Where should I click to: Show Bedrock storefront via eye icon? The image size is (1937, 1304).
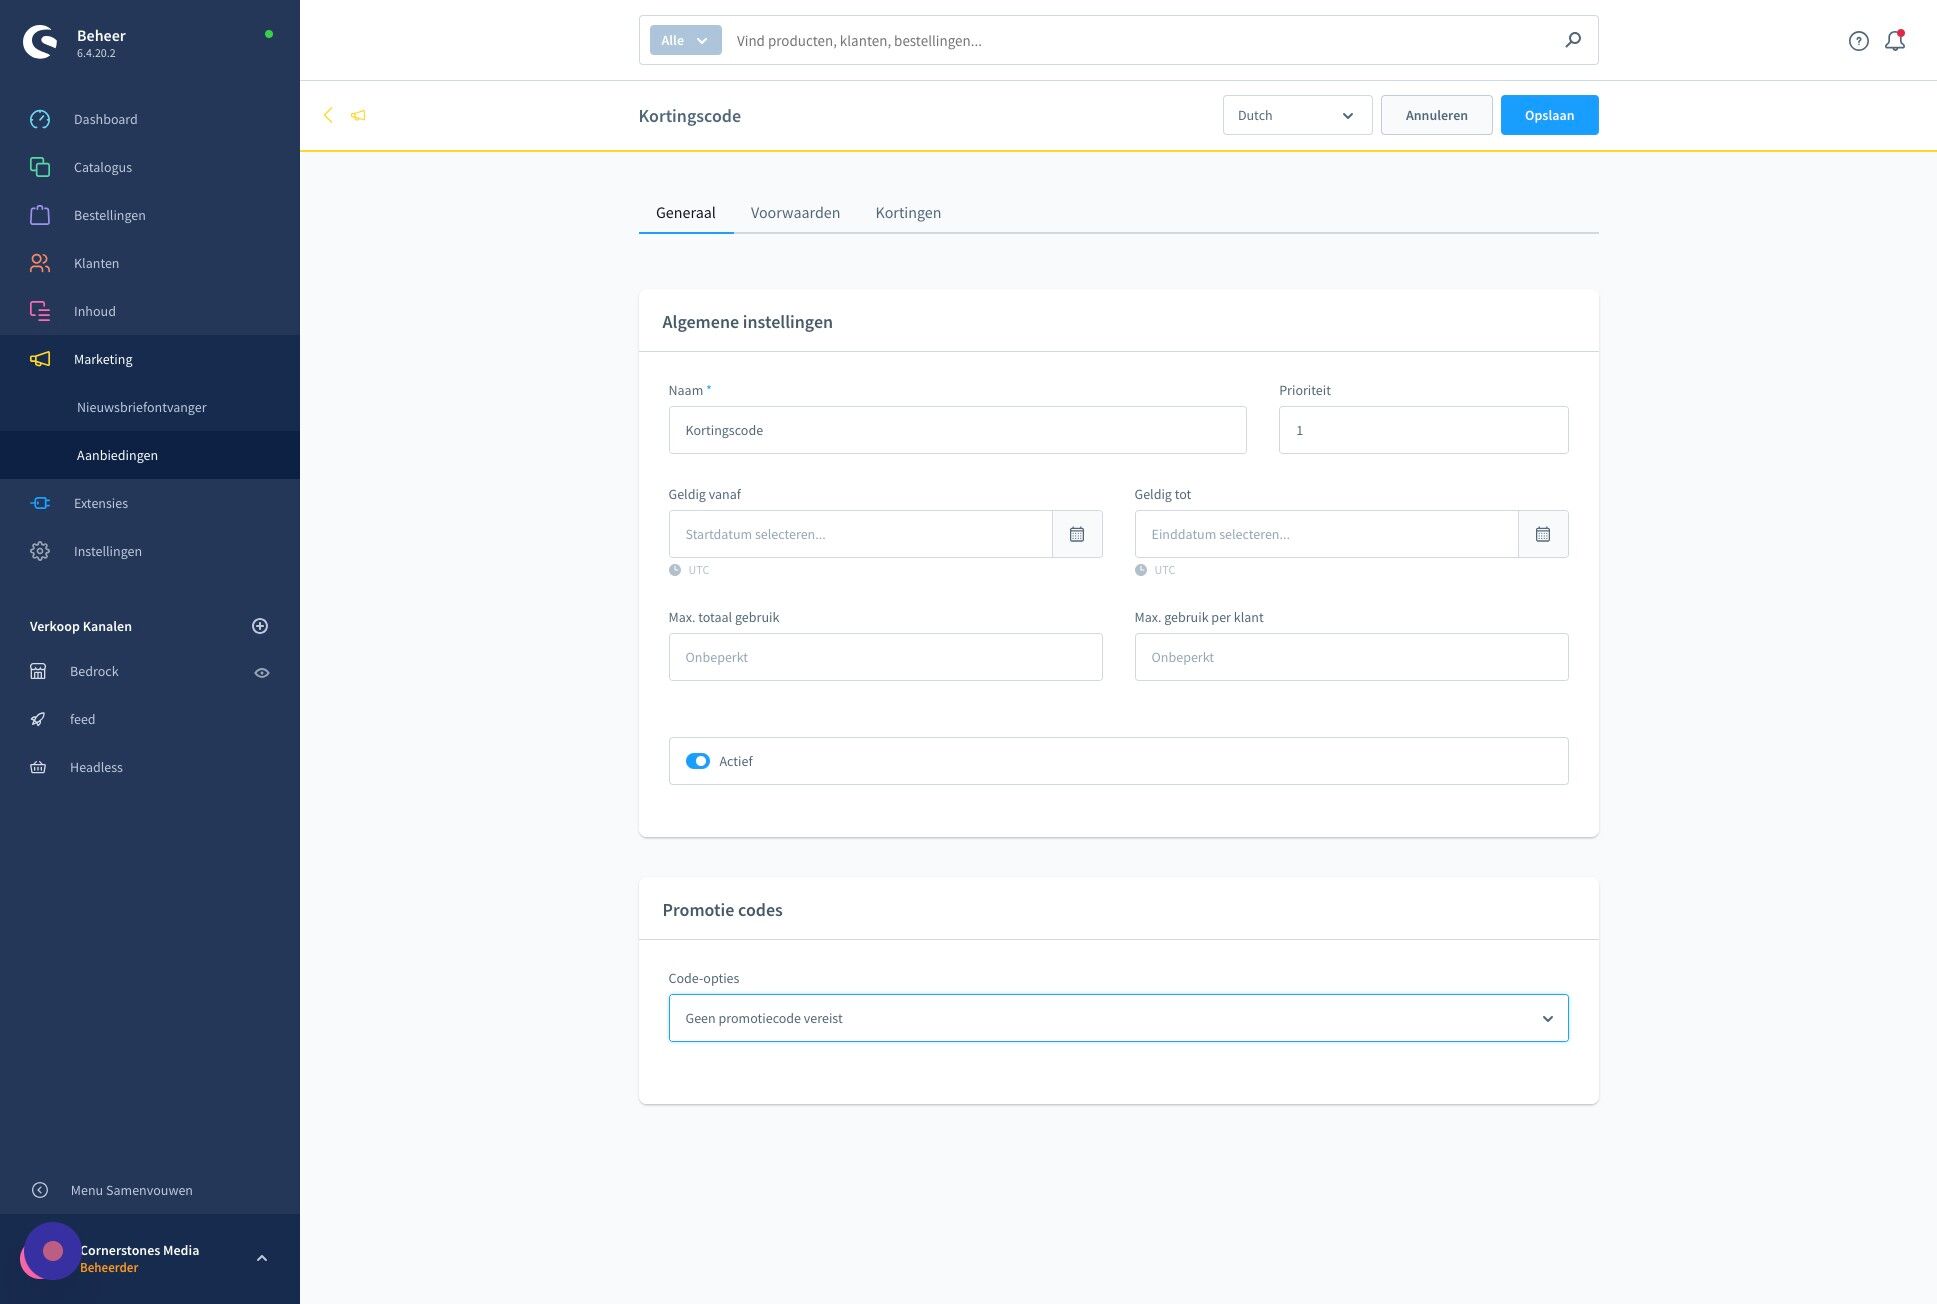(262, 673)
